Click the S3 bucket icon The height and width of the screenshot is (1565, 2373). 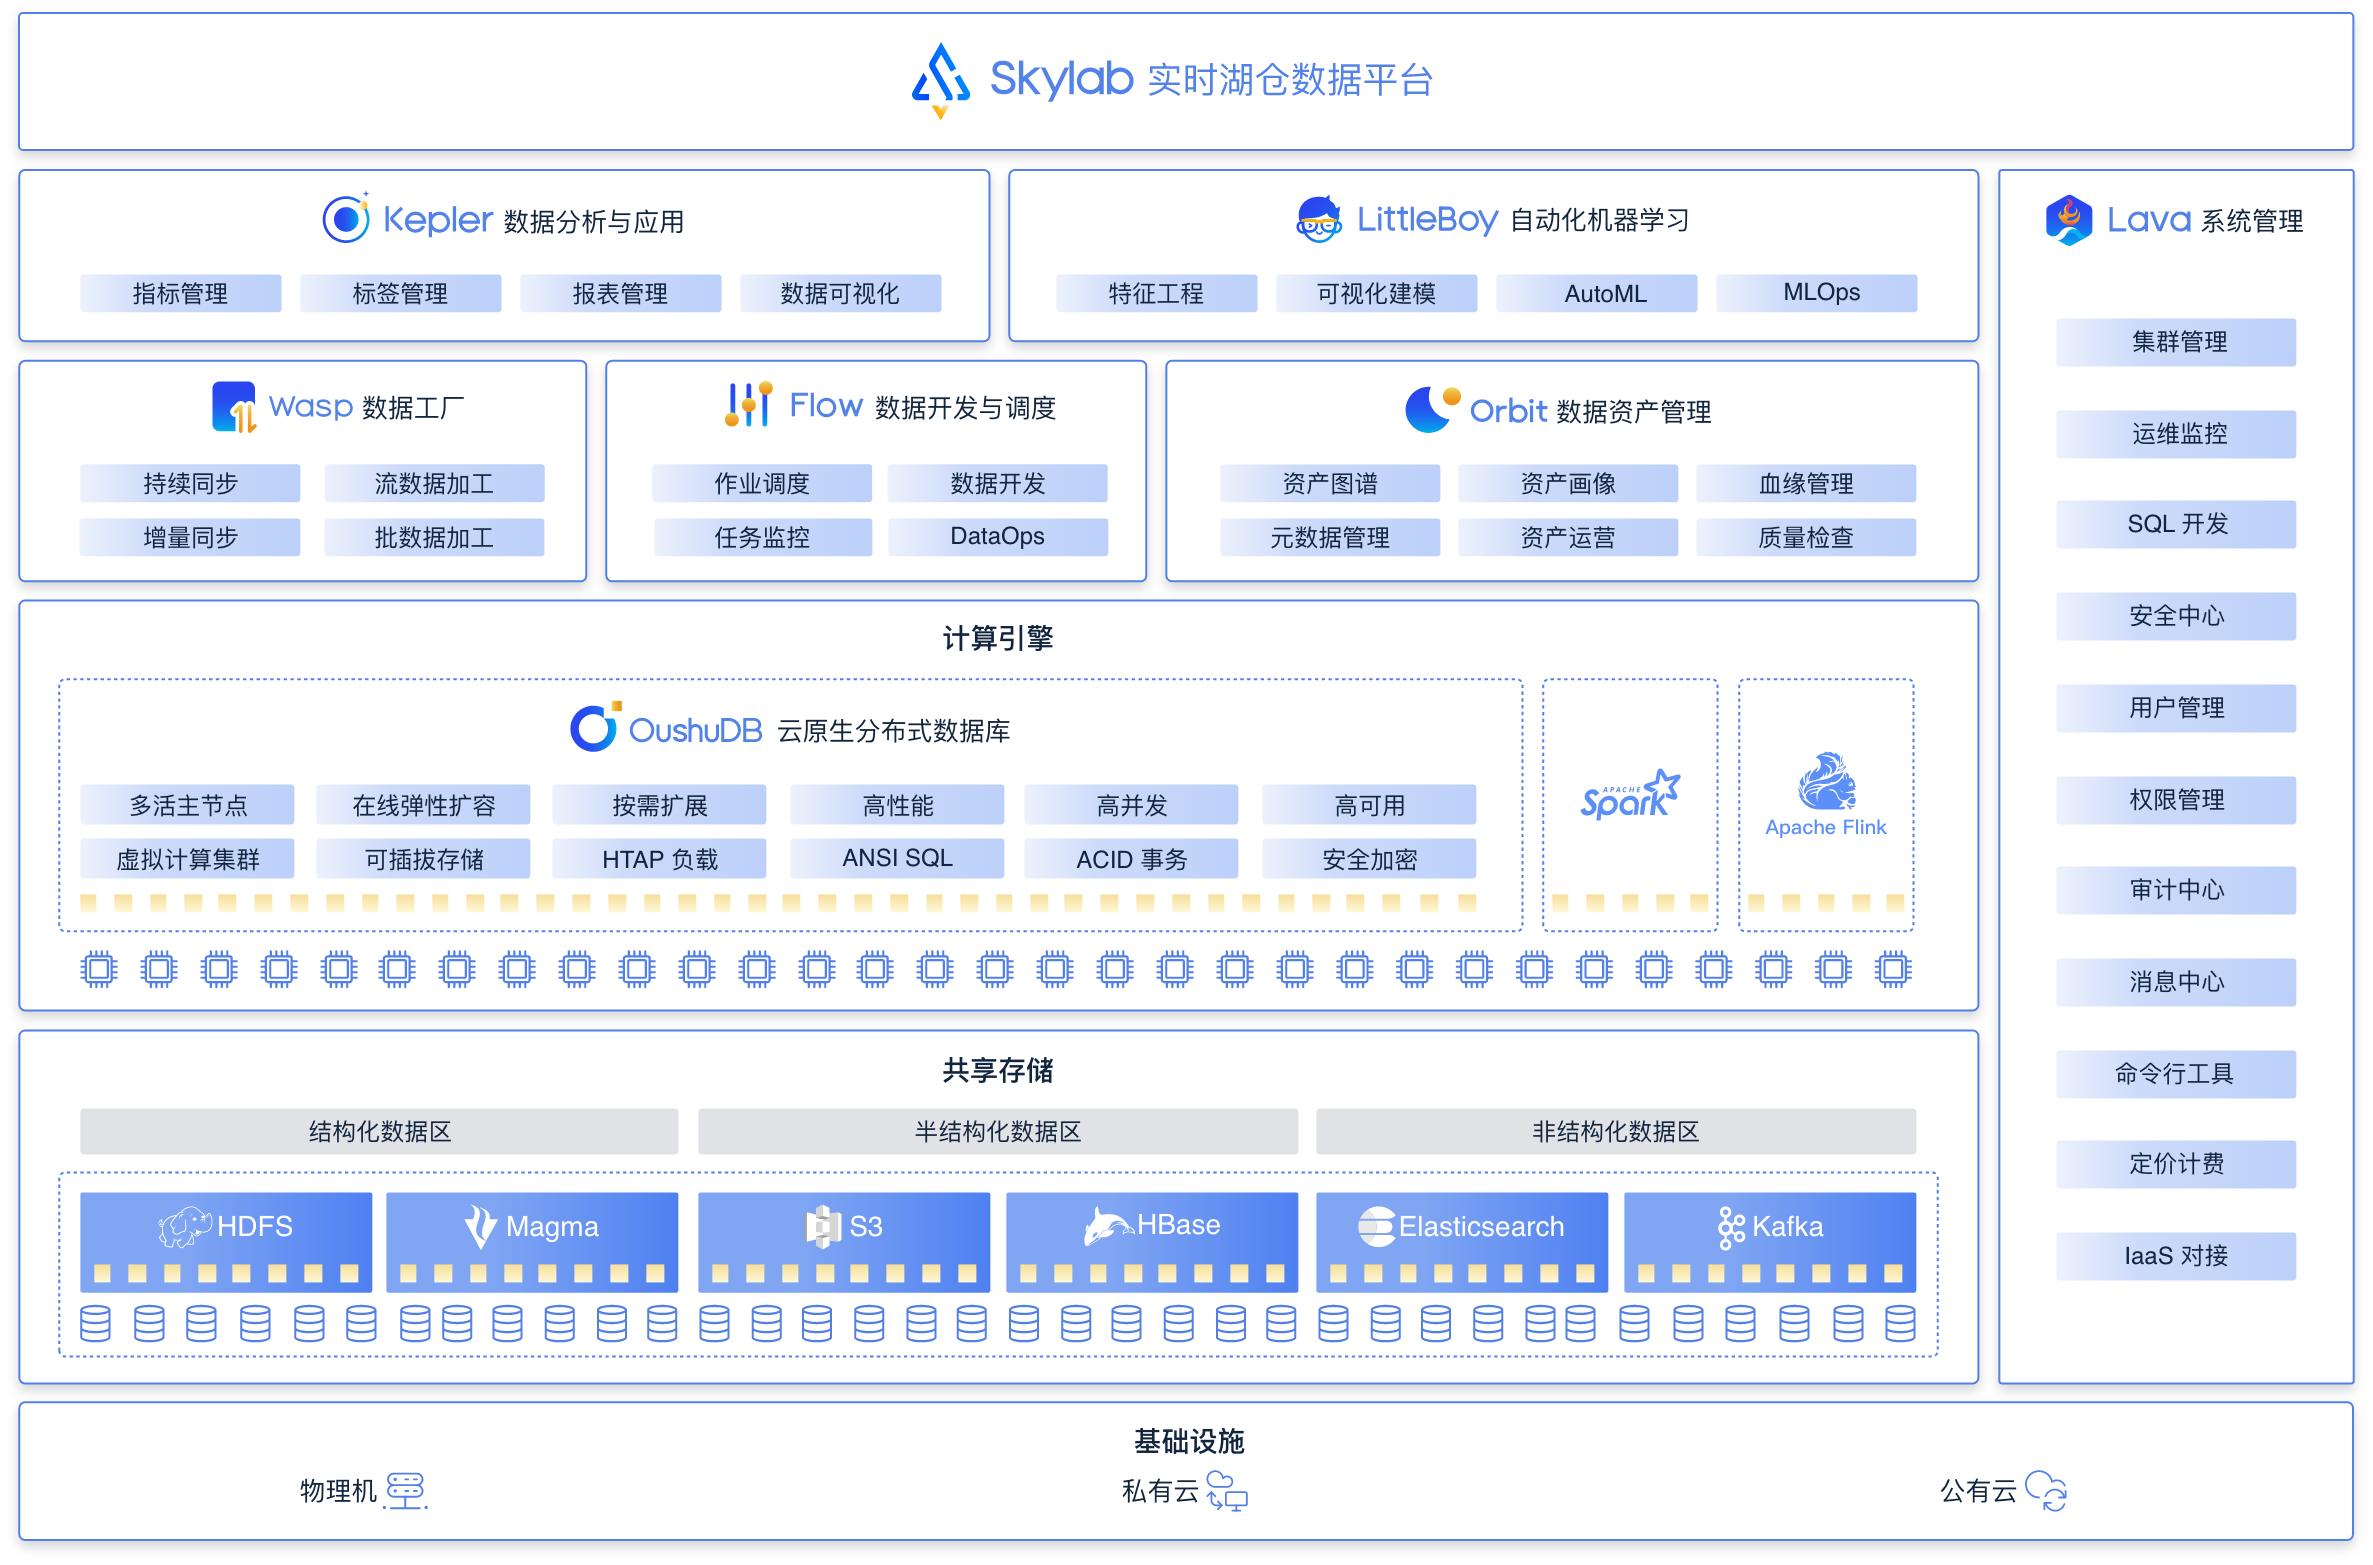pyautogui.click(x=823, y=1226)
